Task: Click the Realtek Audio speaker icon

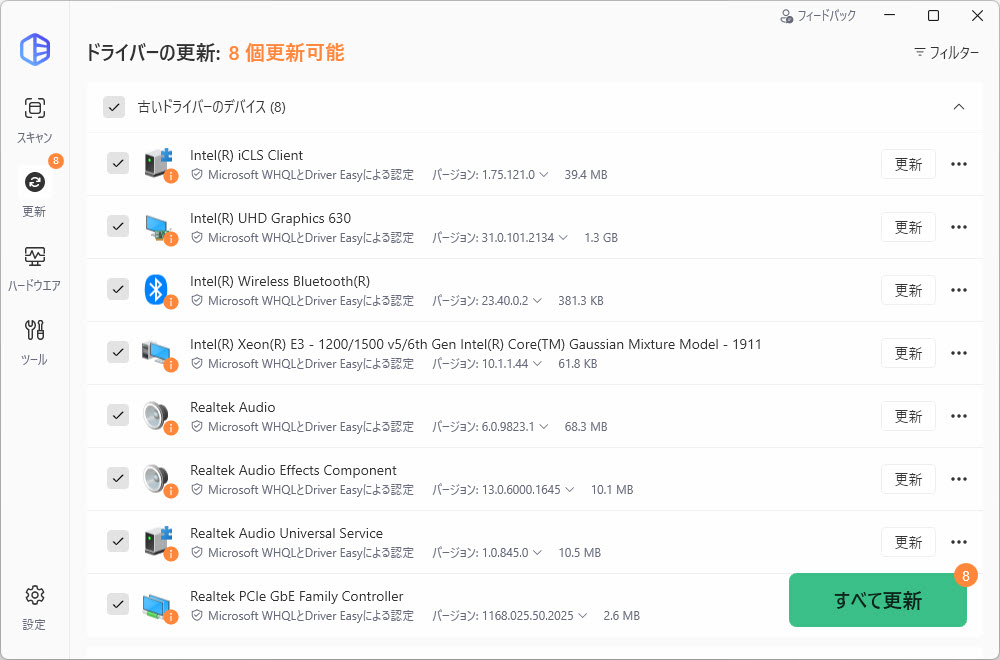Action: coord(159,416)
